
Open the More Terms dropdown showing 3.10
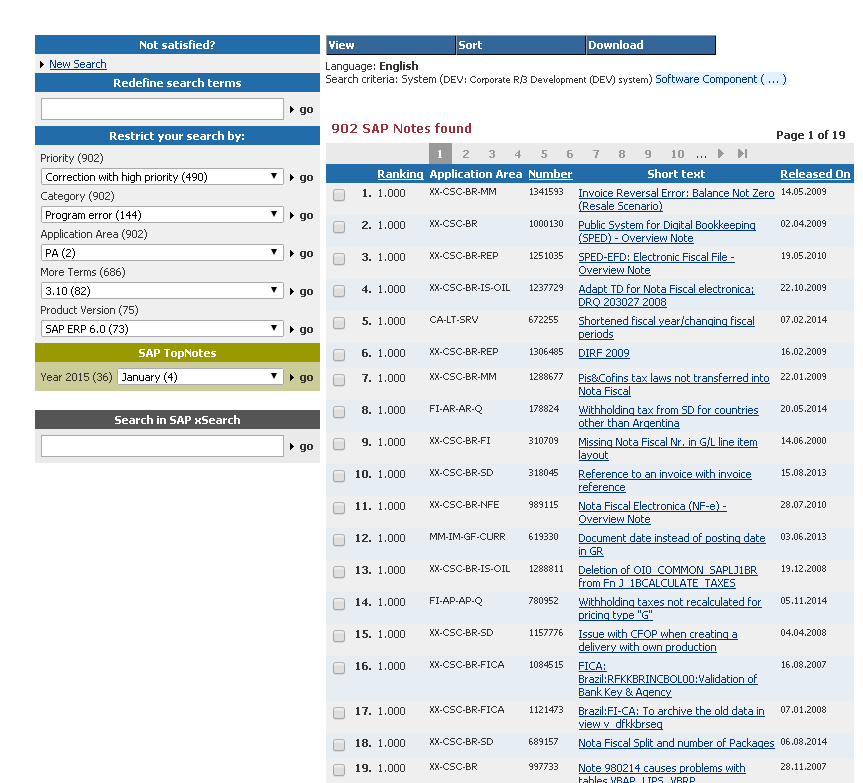(160, 291)
